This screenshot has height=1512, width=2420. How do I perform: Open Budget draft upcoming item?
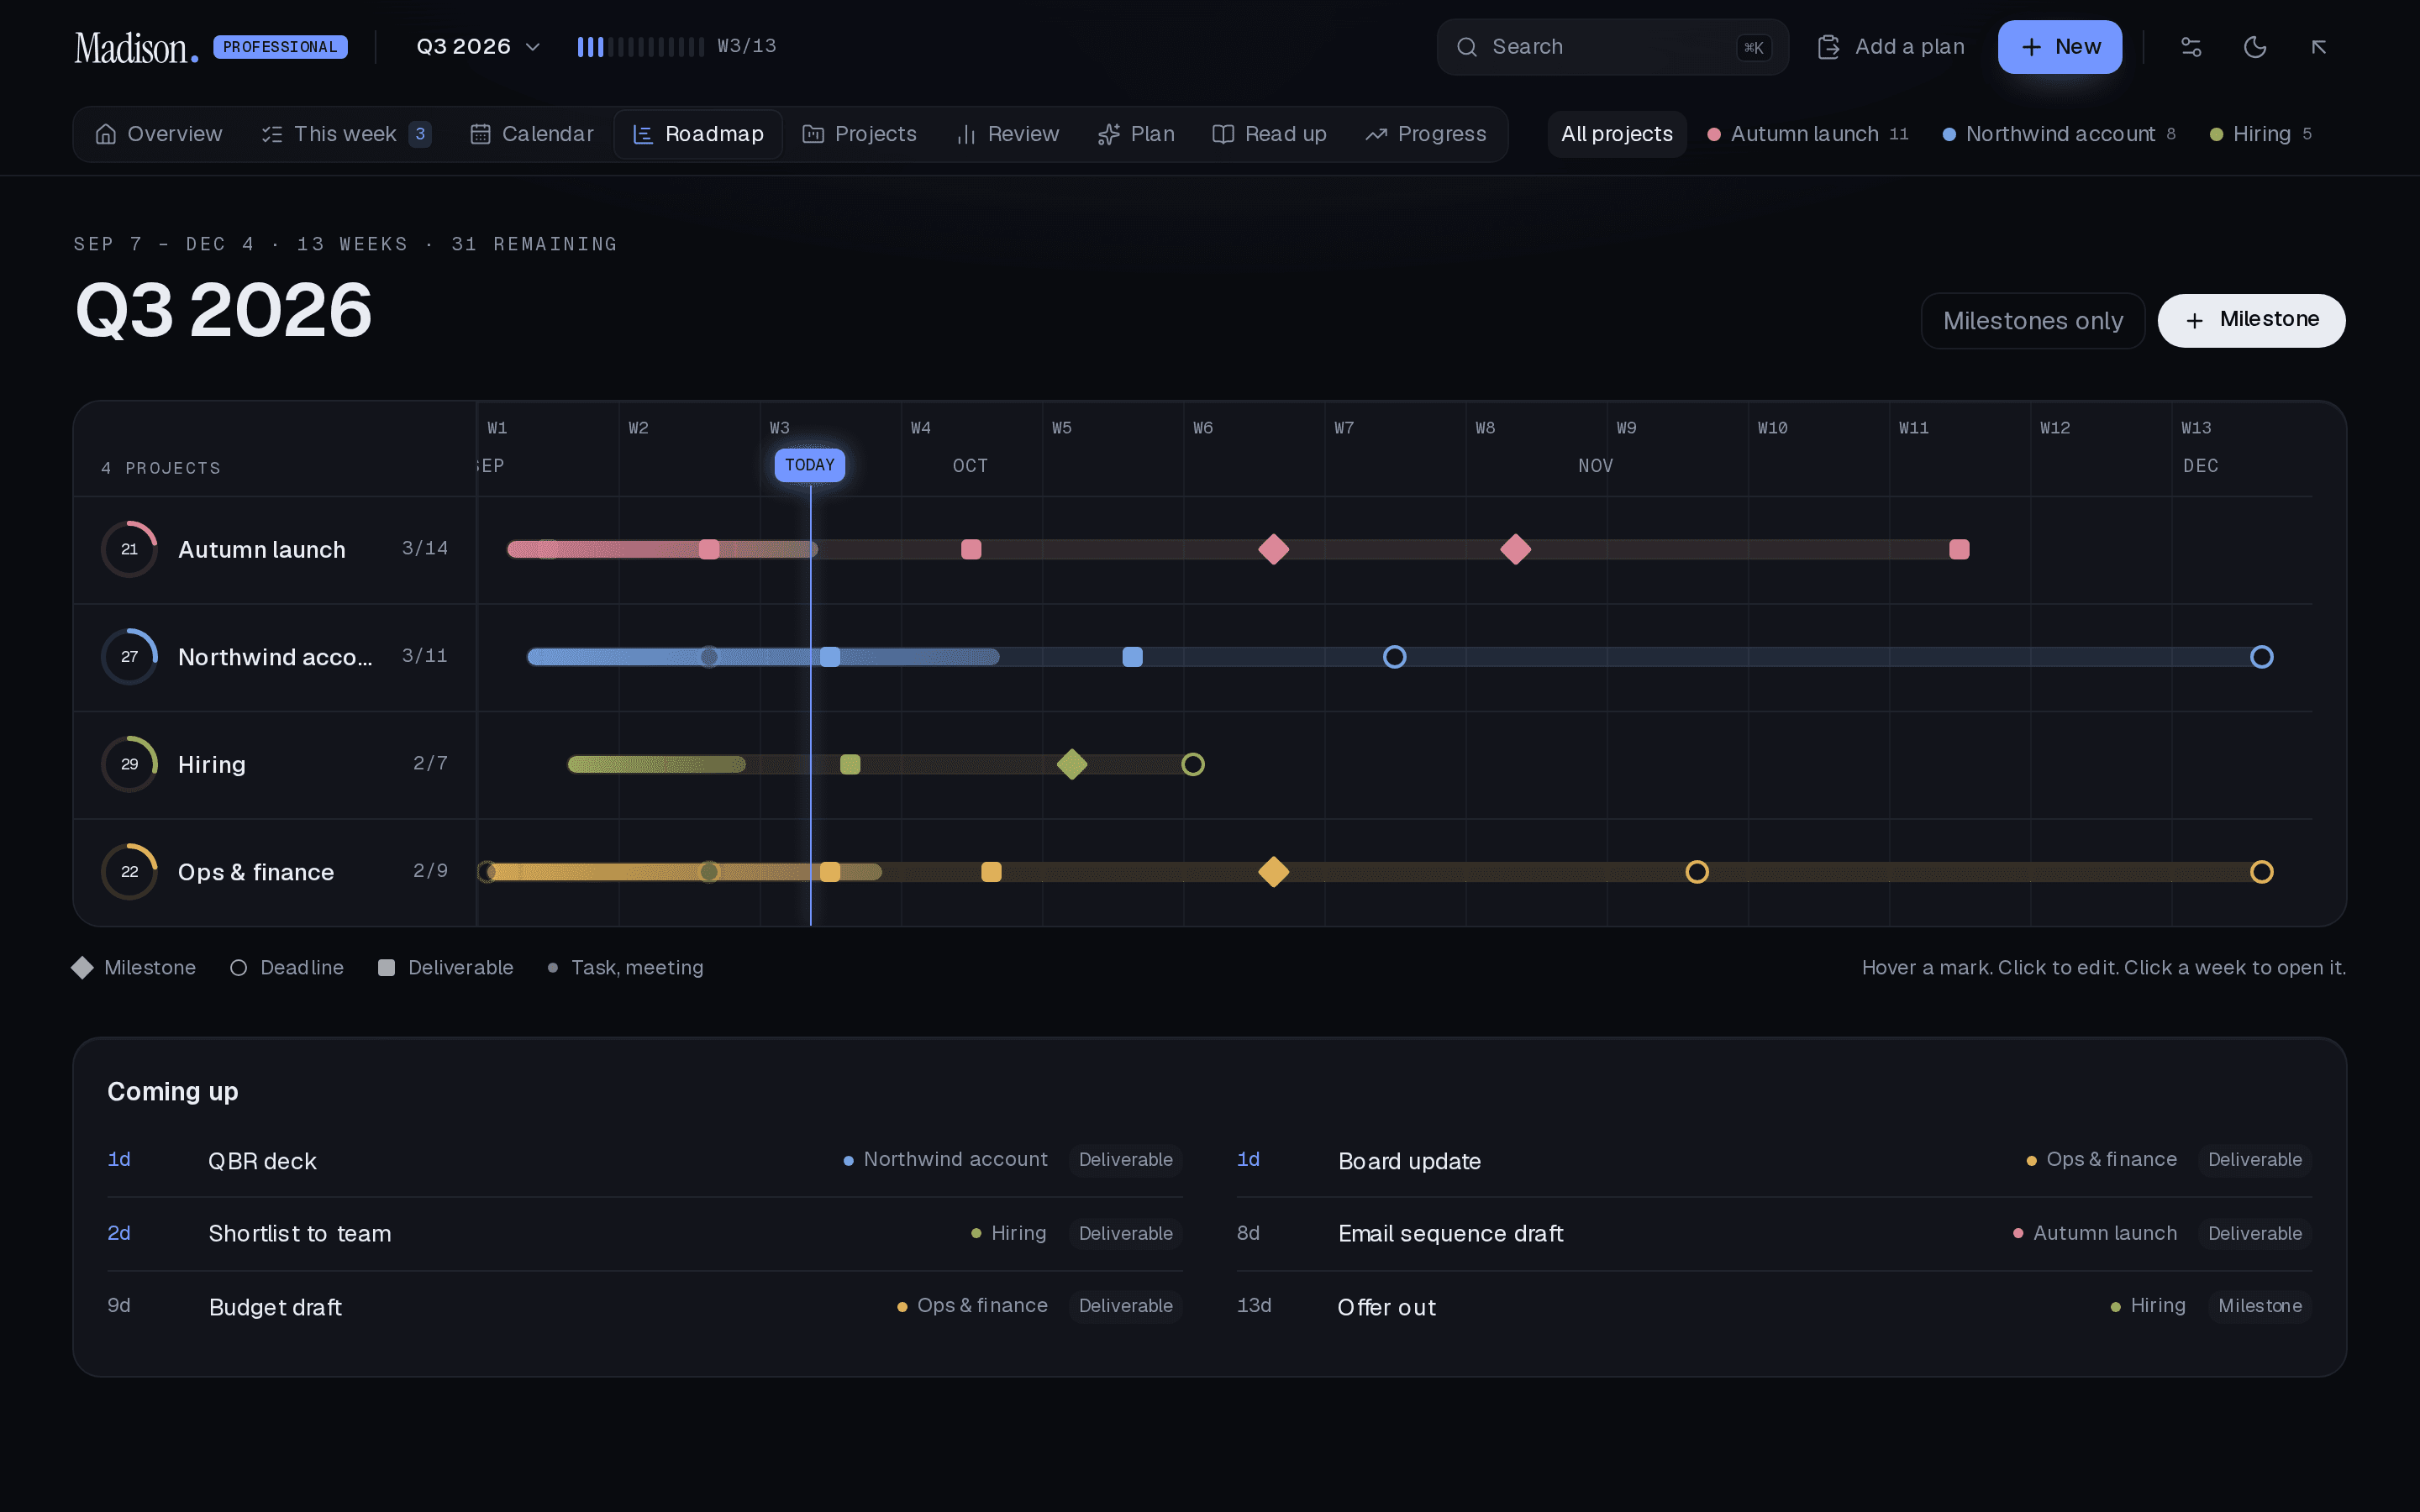[x=645, y=1307]
